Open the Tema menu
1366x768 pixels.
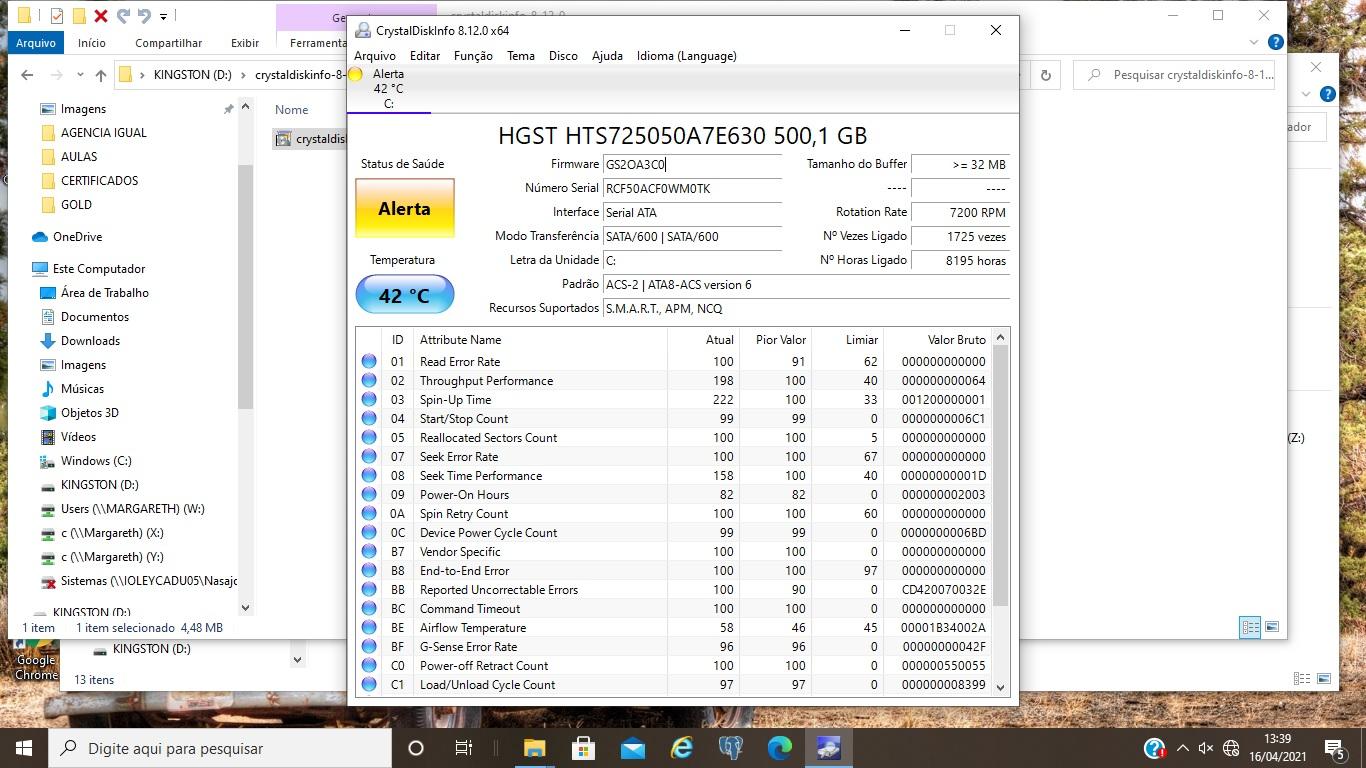pos(521,56)
